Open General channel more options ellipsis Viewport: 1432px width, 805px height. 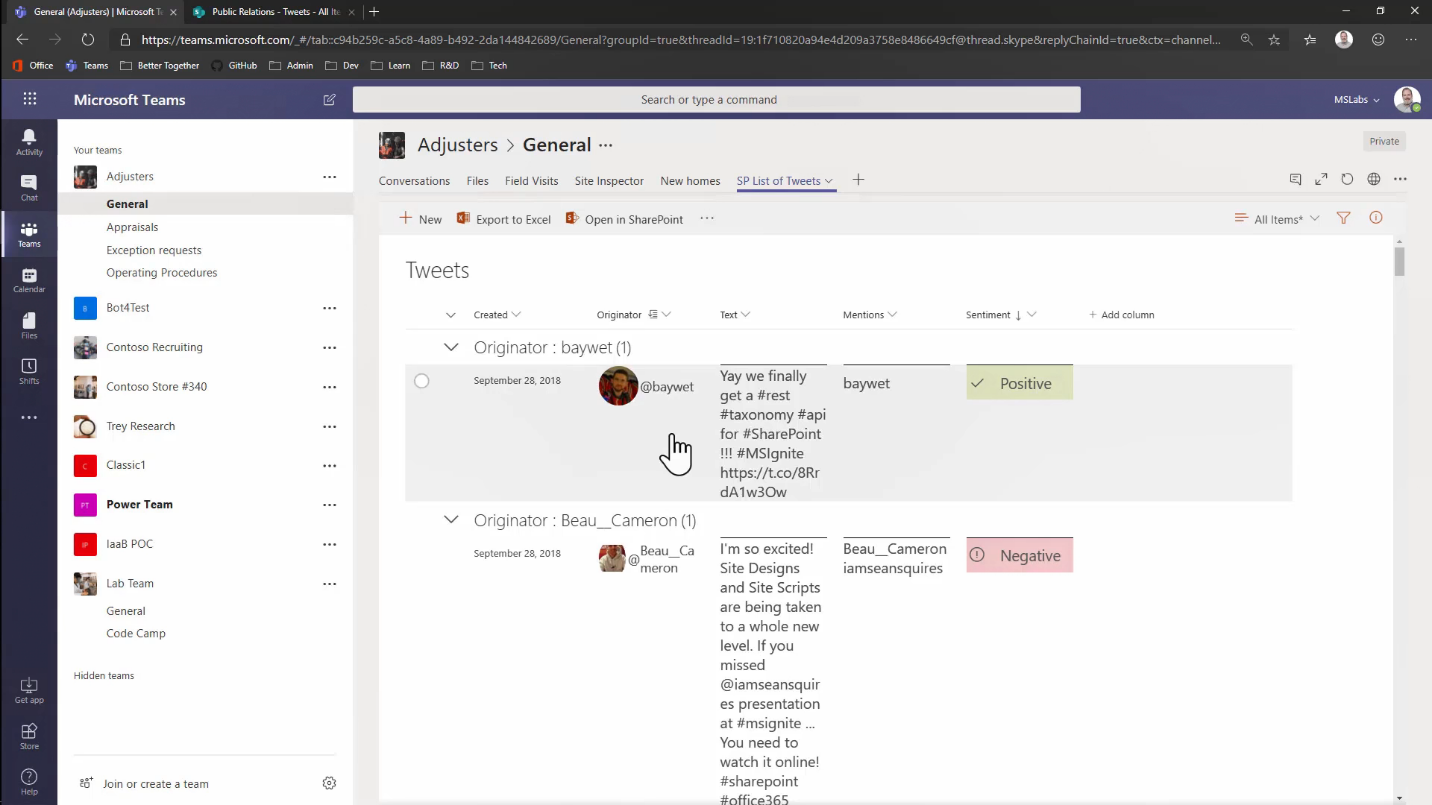click(606, 145)
